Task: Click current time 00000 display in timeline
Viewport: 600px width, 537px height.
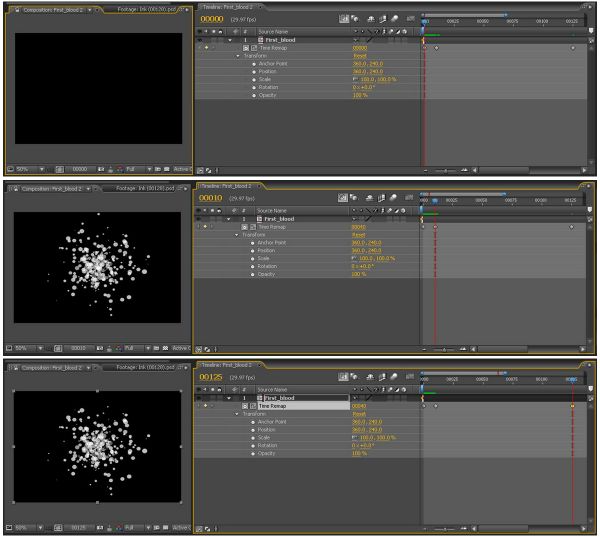Action: point(212,19)
